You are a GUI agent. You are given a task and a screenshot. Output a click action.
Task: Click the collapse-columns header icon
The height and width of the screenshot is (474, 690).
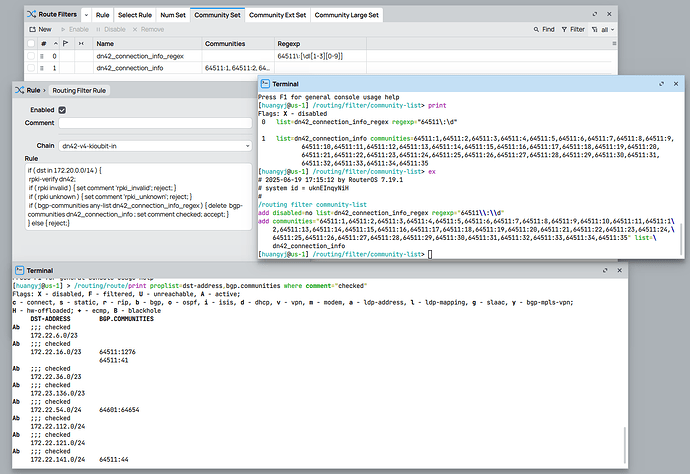(81, 44)
